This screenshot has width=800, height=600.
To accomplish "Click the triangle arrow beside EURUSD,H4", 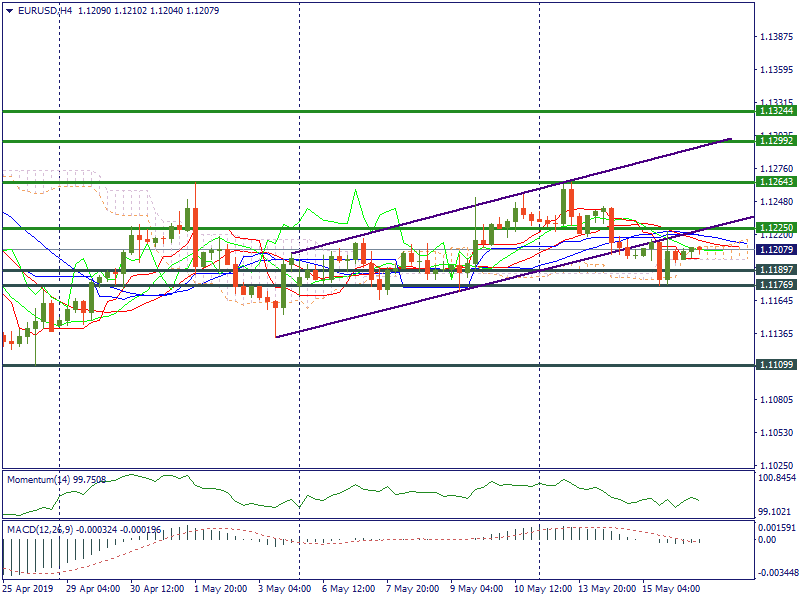I will (9, 10).
